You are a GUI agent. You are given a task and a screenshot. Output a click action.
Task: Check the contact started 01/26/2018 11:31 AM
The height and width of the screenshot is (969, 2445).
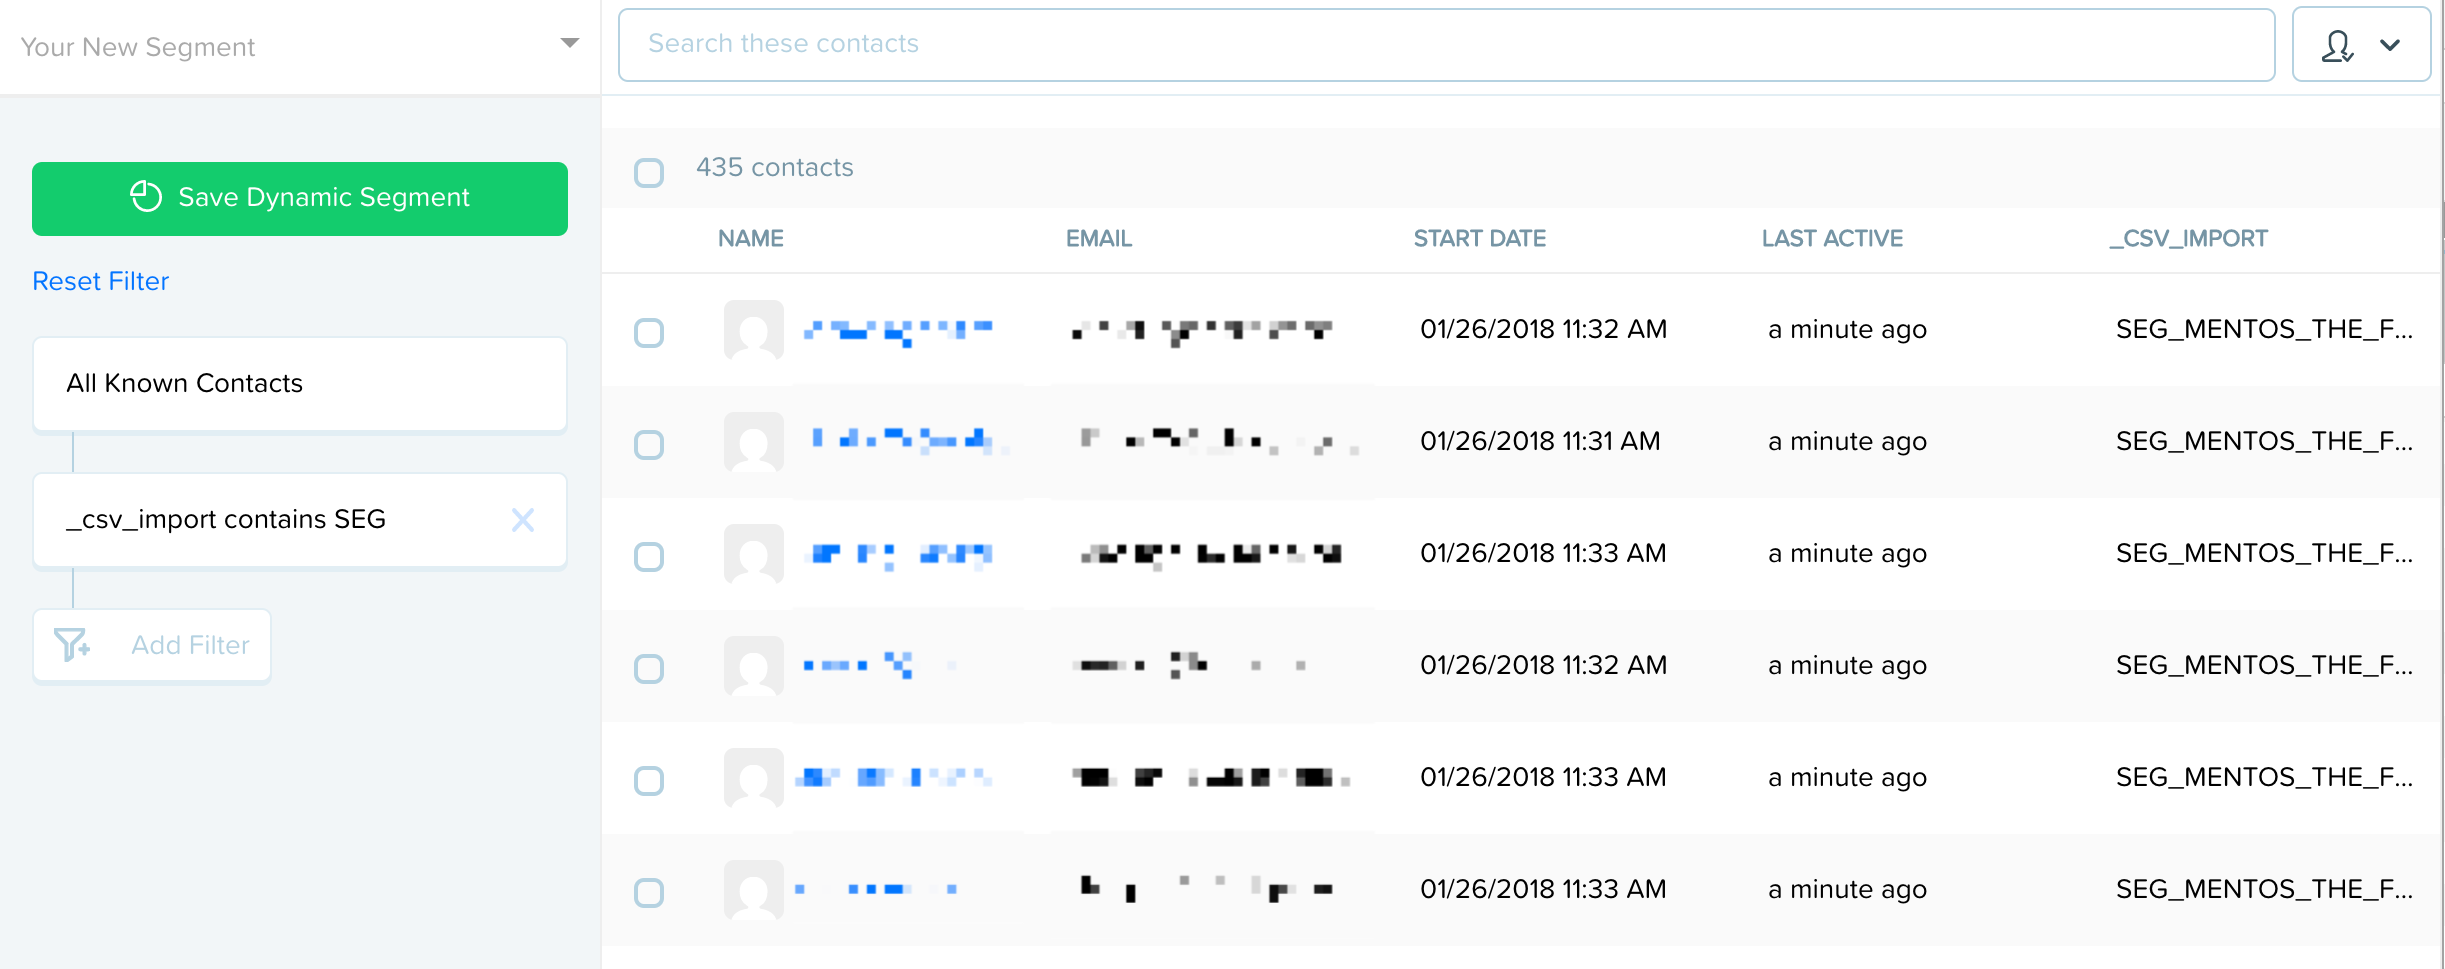point(649,444)
